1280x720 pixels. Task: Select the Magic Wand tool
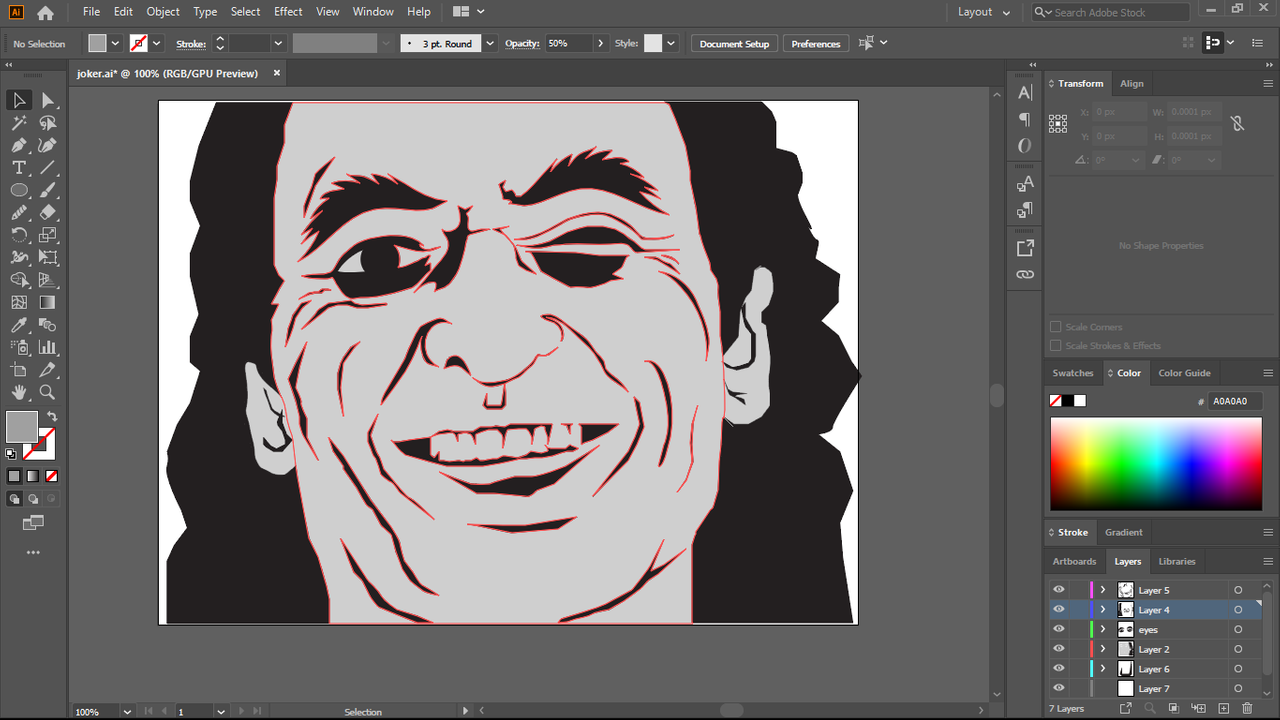click(x=19, y=123)
